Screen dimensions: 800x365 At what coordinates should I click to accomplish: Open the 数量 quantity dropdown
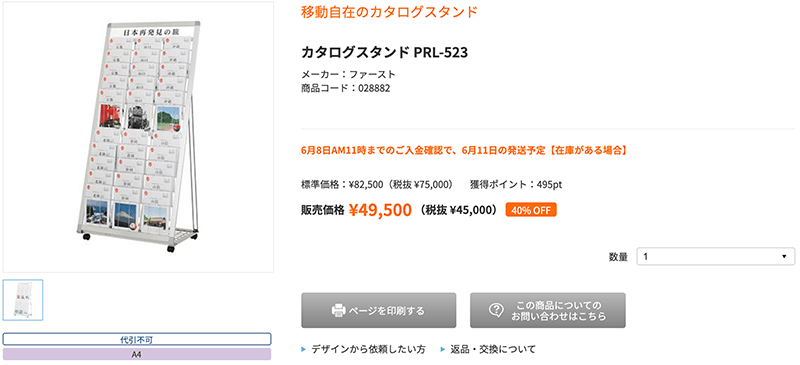pyautogui.click(x=716, y=257)
